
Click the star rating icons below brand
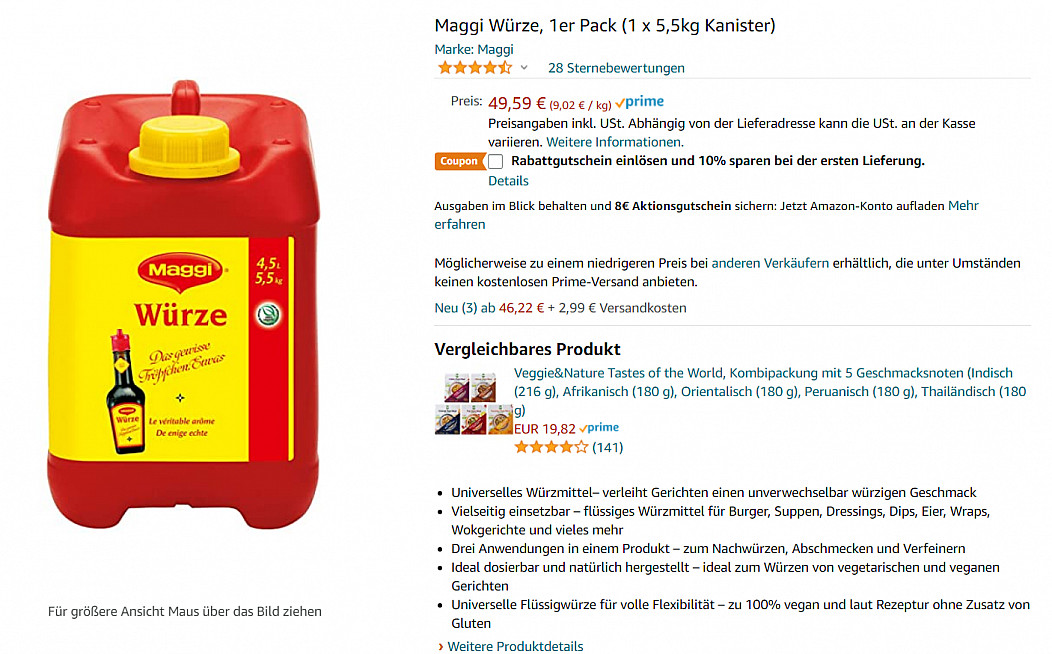click(474, 68)
